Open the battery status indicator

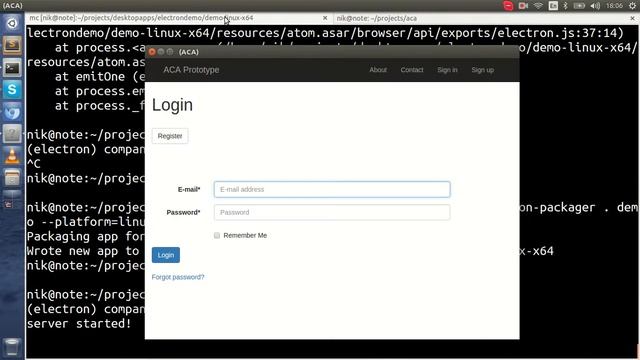579,6
